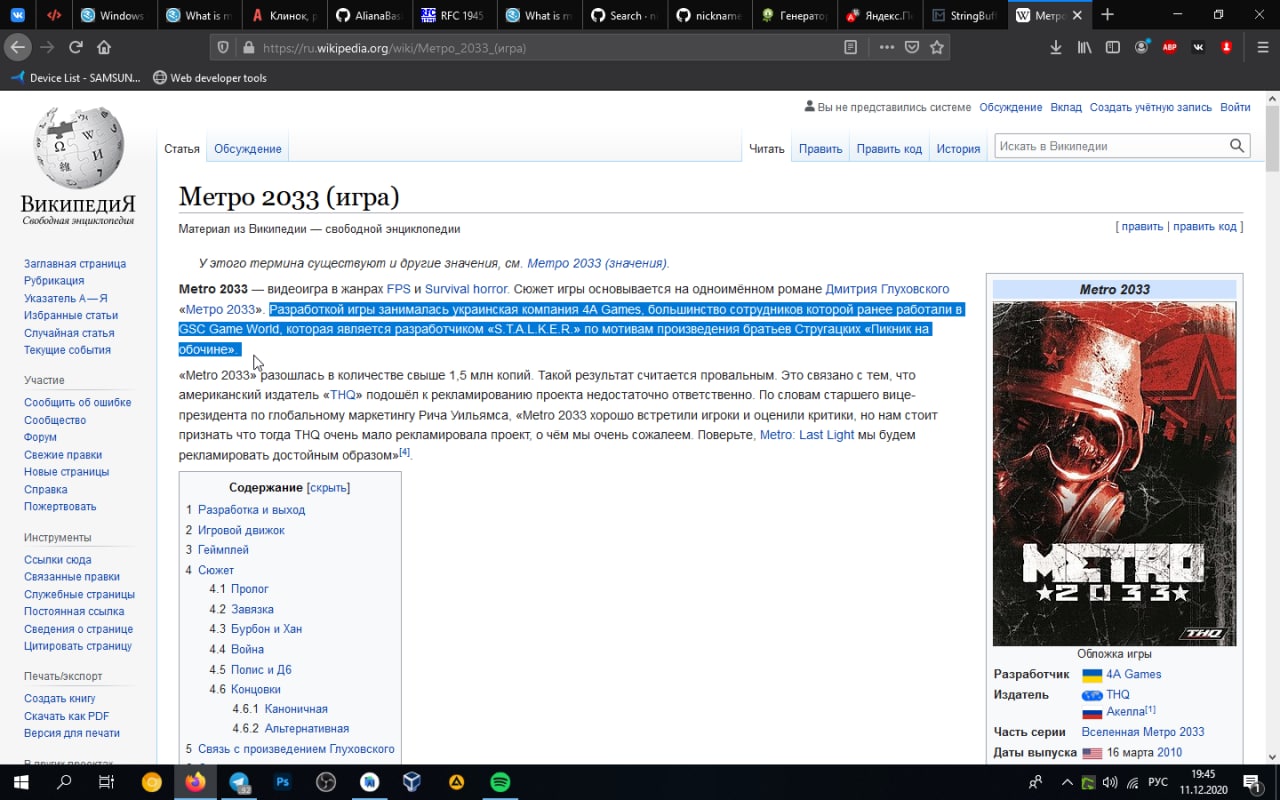The height and width of the screenshot is (800, 1280).
Task: Launch Photoshop from the taskbar
Action: [x=283, y=782]
